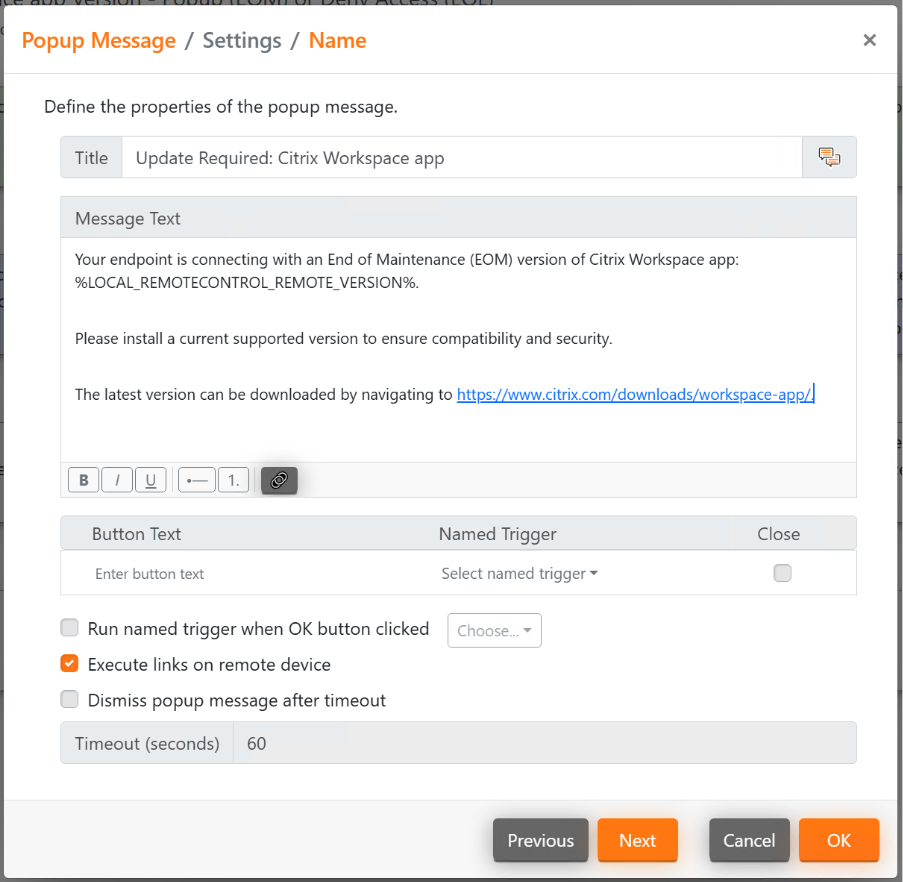
Task: Click the 'Define the properties of the popup message' text
Action: click(x=221, y=107)
